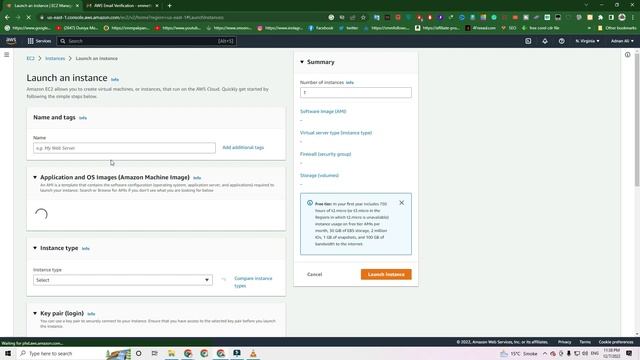Open Compare instance types link

click(x=253, y=282)
